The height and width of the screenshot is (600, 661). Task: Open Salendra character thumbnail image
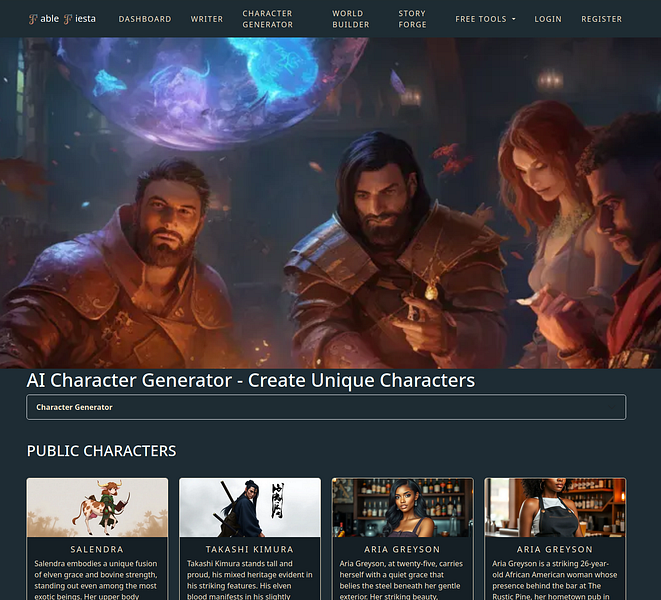pos(97,508)
